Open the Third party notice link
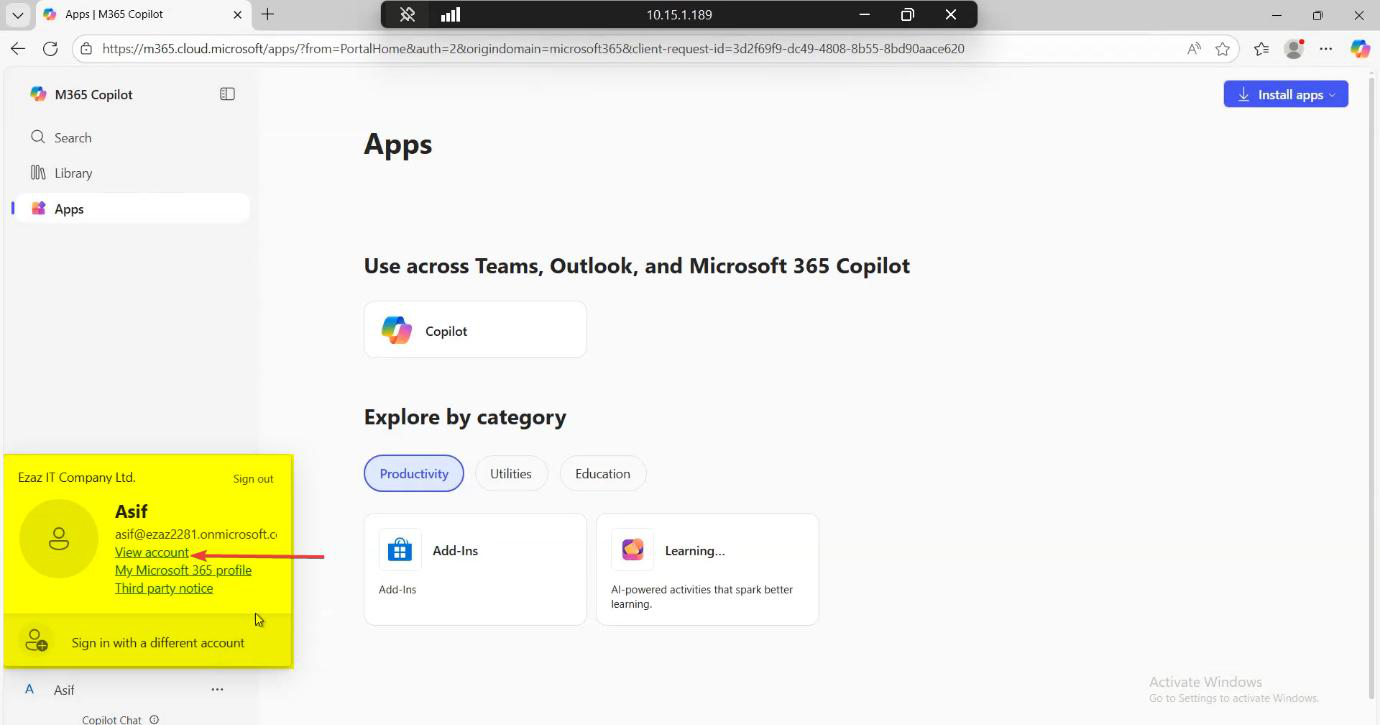This screenshot has width=1380, height=725. [x=164, y=588]
